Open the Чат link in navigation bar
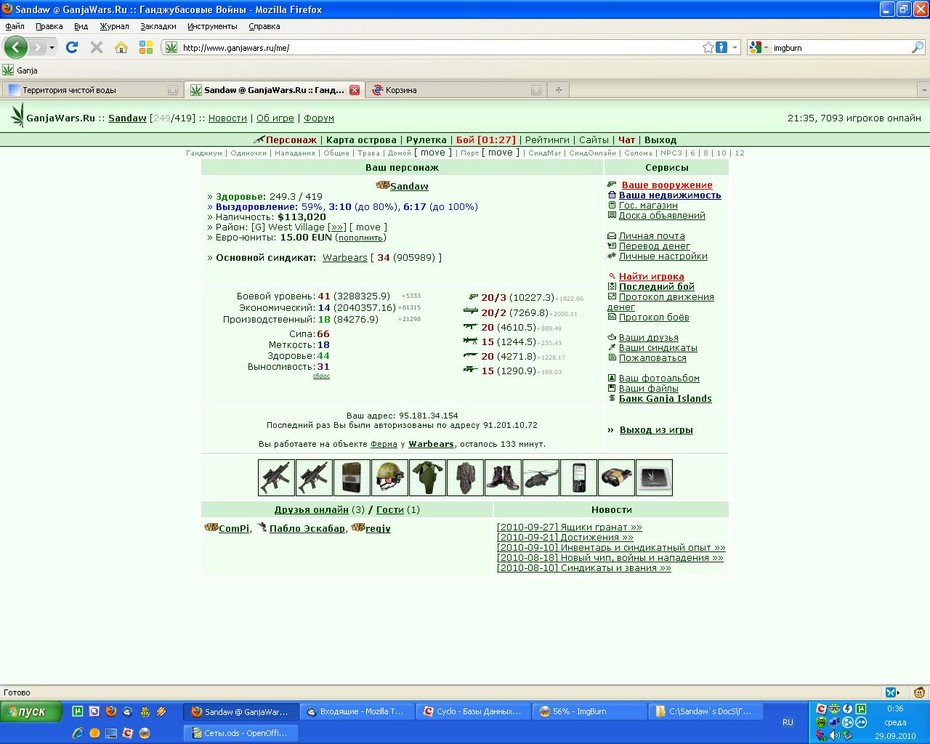 coord(626,140)
